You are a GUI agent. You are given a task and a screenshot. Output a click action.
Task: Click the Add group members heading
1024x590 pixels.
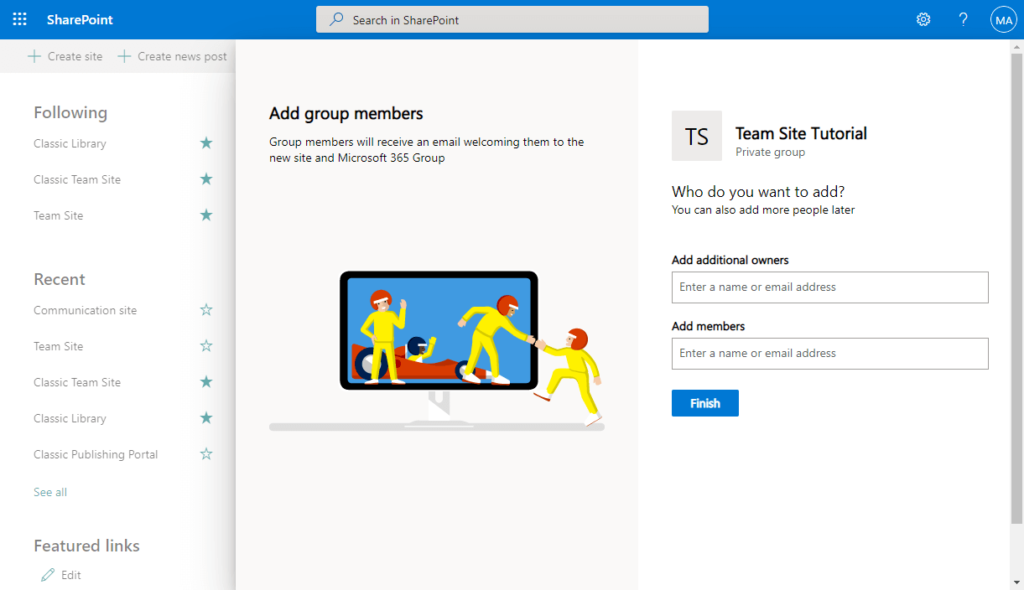(346, 113)
